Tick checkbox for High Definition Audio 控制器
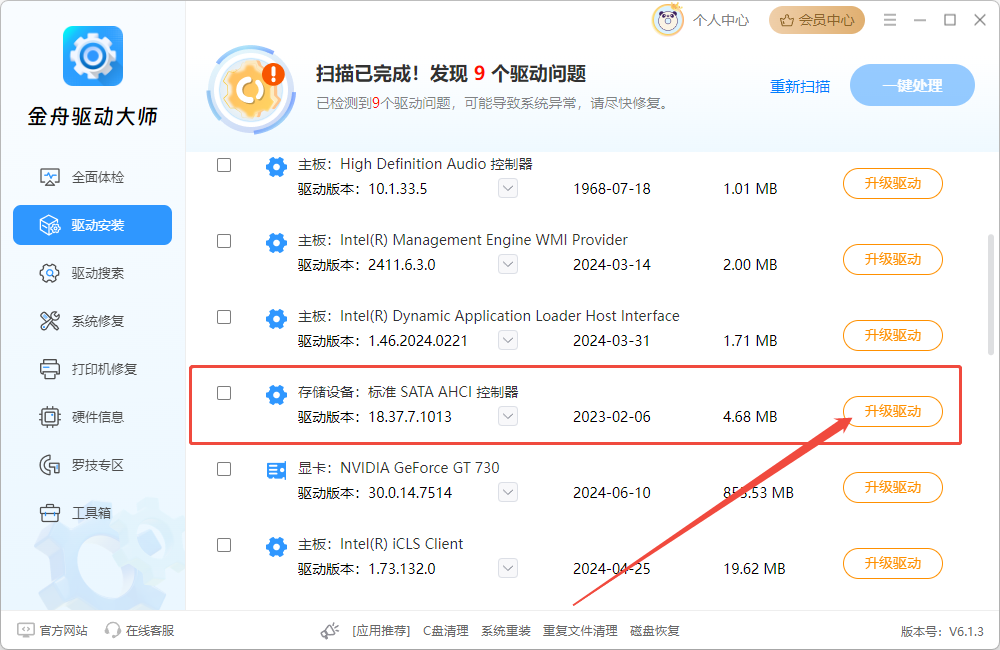Image resolution: width=1000 pixels, height=650 pixels. tap(224, 165)
